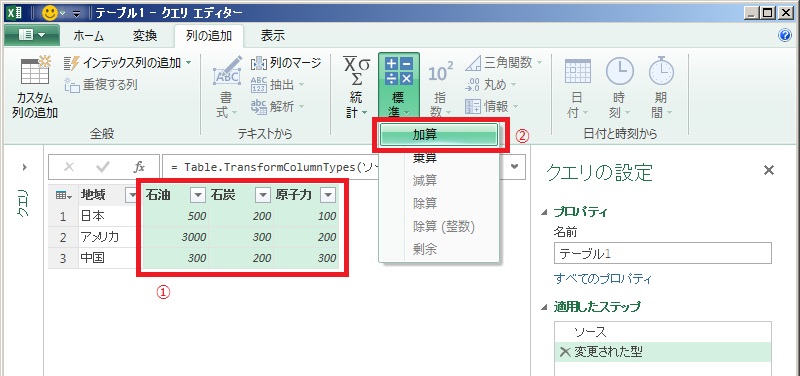Switch to the Transform (変換) tab
The height and width of the screenshot is (376, 800).
(x=145, y=36)
